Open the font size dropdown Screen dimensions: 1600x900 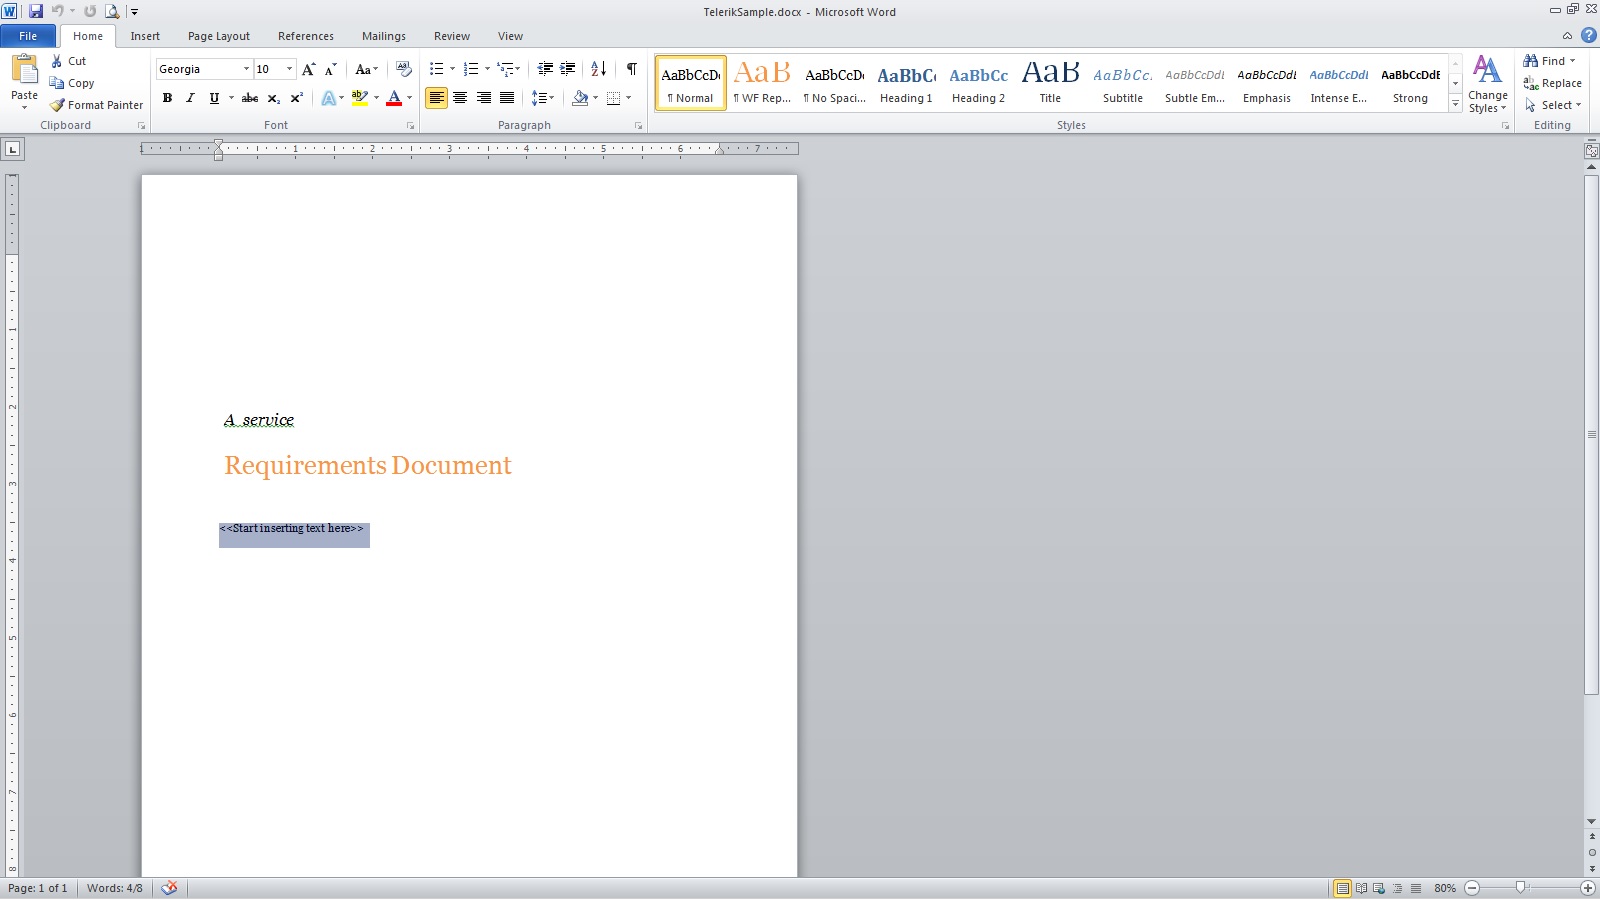point(290,69)
